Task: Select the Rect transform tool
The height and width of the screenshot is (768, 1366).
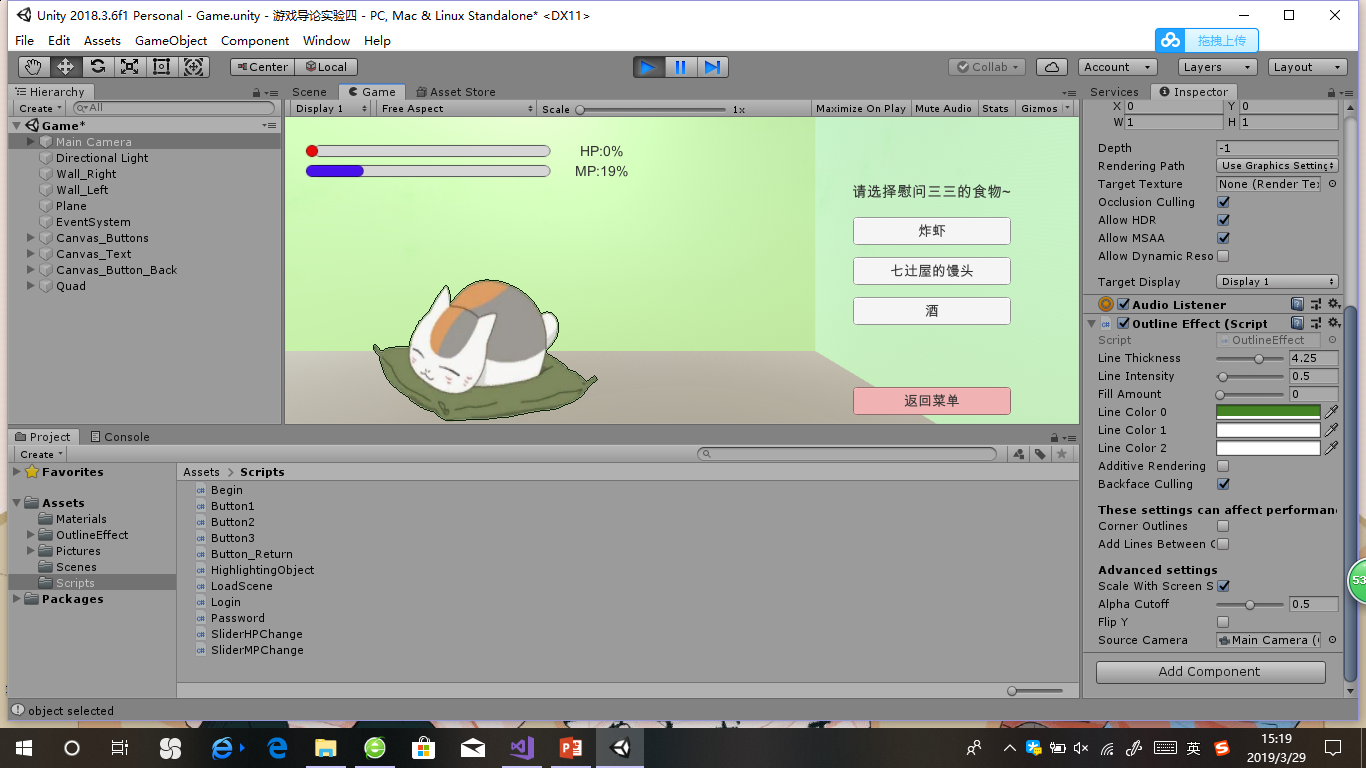Action: pos(161,66)
